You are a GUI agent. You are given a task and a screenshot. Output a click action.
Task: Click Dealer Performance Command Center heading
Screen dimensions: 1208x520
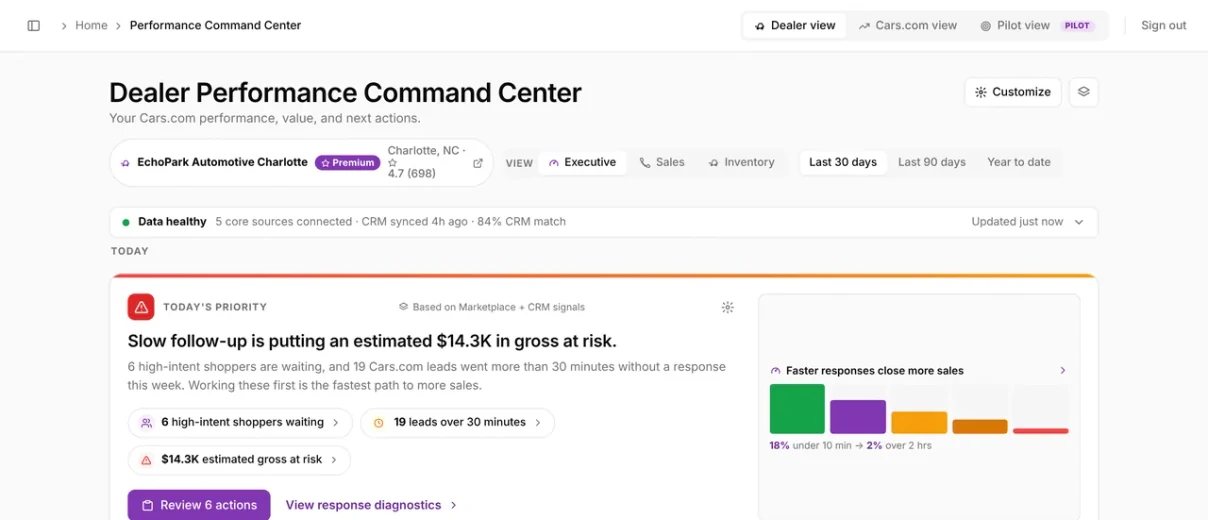(x=345, y=93)
